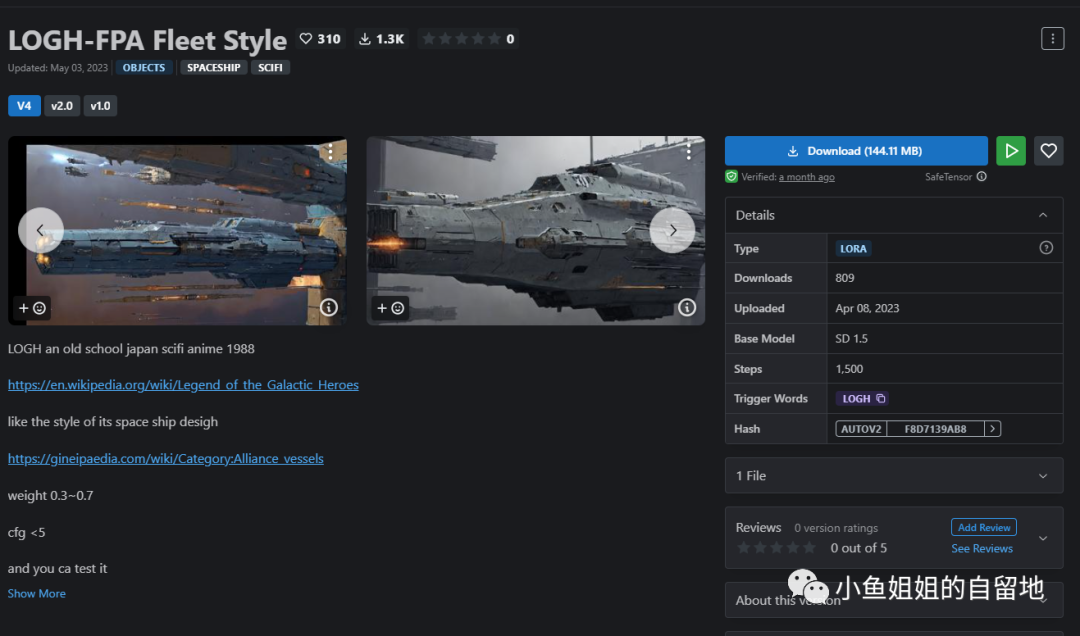Click Download (144.11 MB) button
This screenshot has width=1080, height=636.
pos(856,151)
